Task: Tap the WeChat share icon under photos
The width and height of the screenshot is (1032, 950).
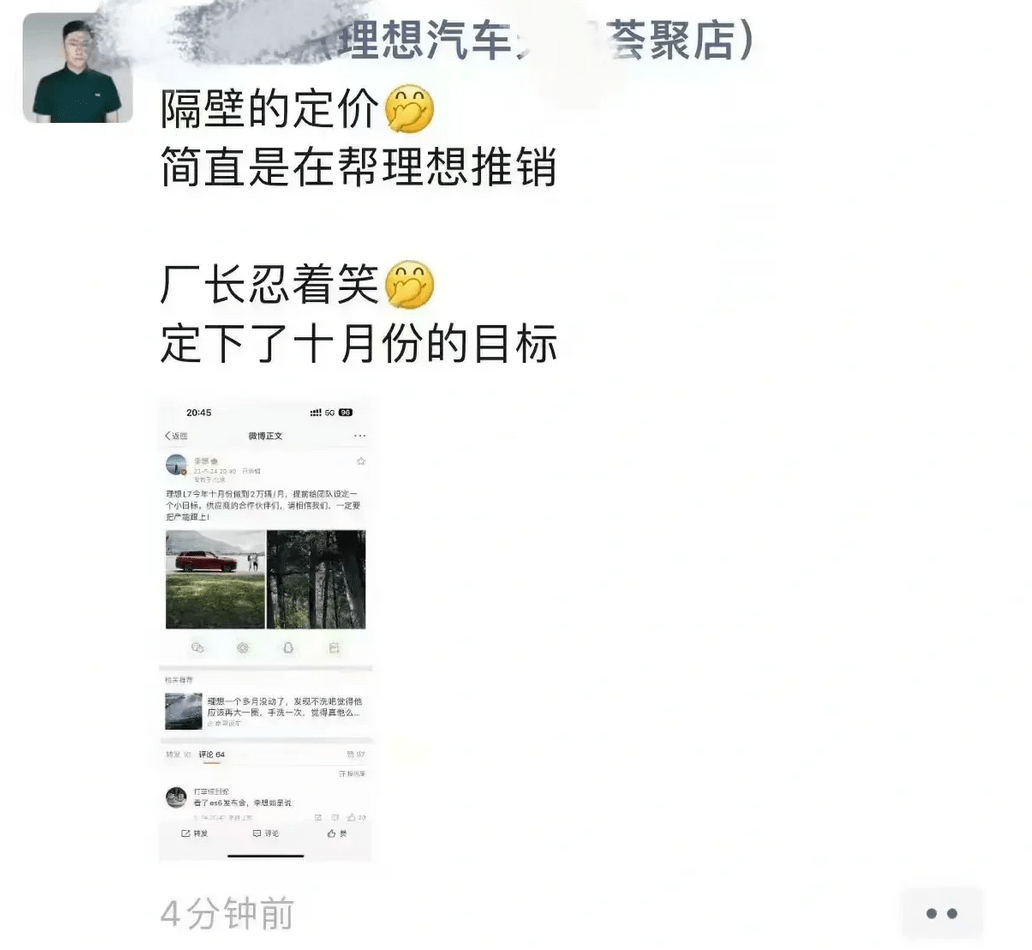Action: [197, 648]
